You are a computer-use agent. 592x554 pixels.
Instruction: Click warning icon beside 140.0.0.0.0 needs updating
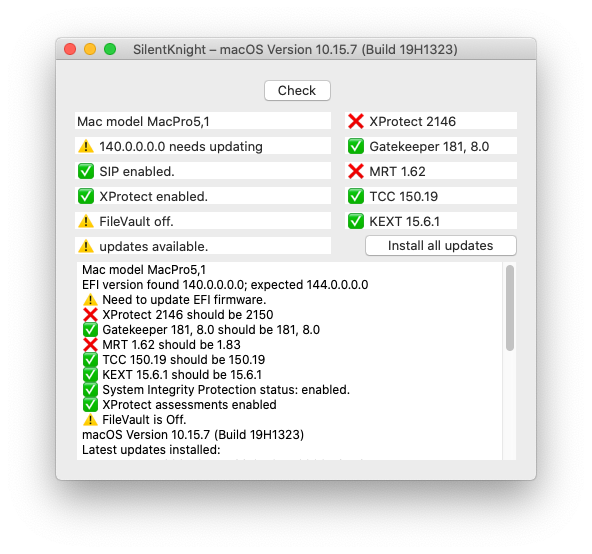[x=86, y=146]
